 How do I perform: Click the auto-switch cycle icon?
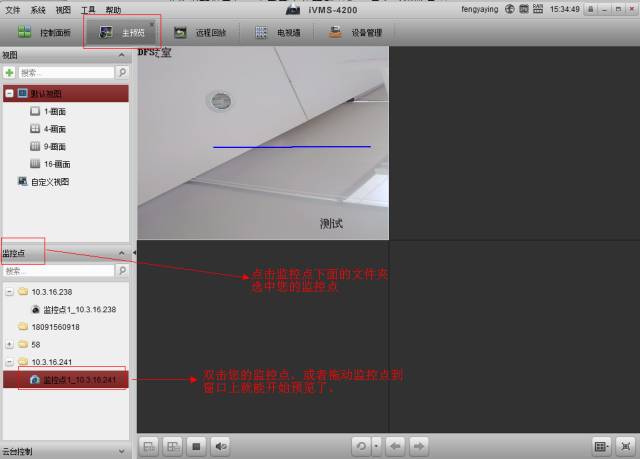point(359,446)
